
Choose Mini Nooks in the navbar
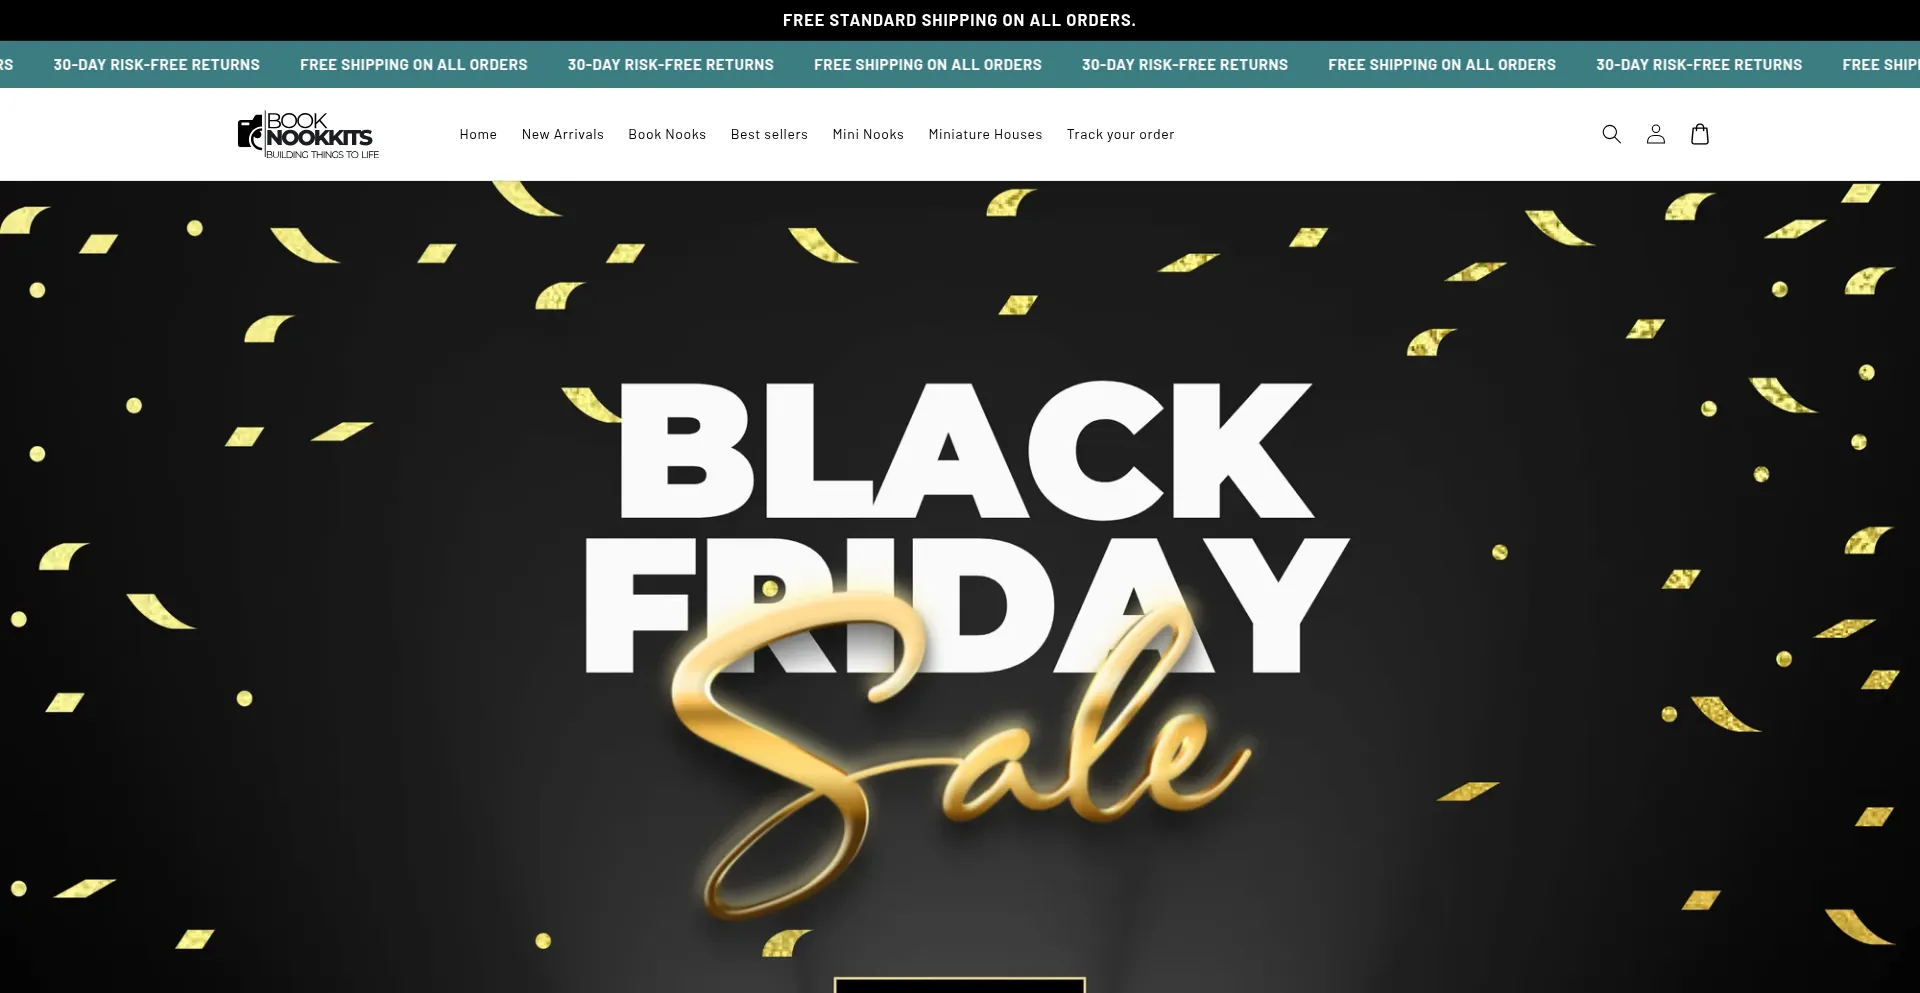point(868,134)
